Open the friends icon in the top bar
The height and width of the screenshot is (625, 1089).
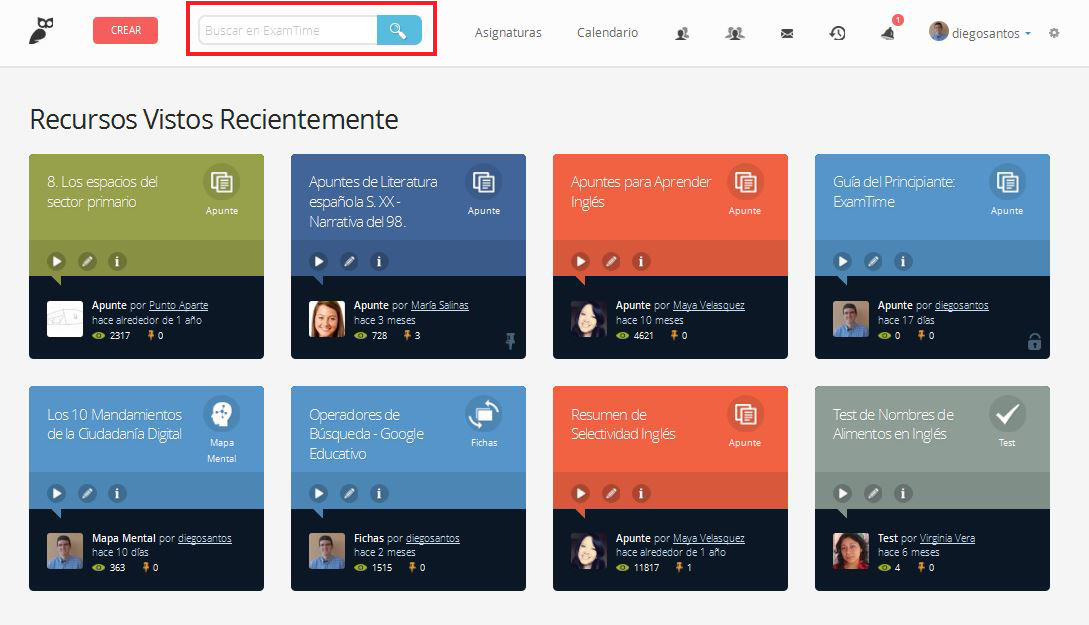click(682, 33)
